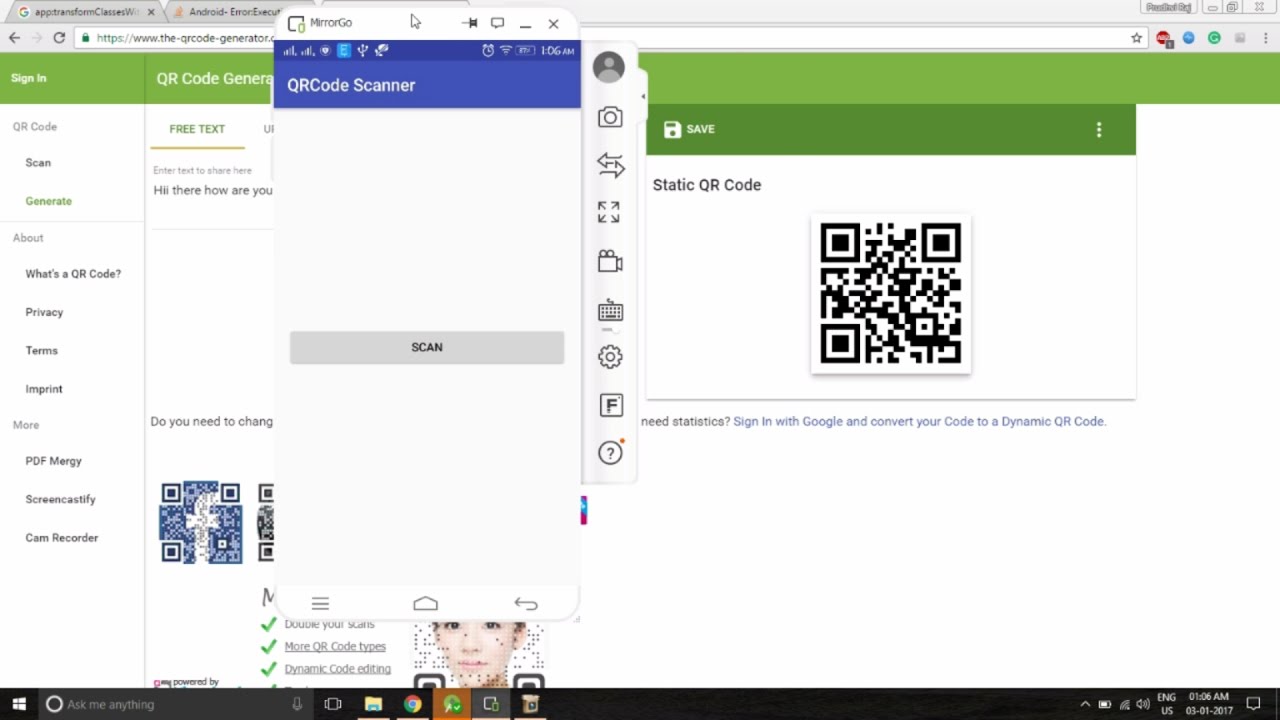Open the Cam Recorder link
This screenshot has height=720, width=1280.
[62, 538]
